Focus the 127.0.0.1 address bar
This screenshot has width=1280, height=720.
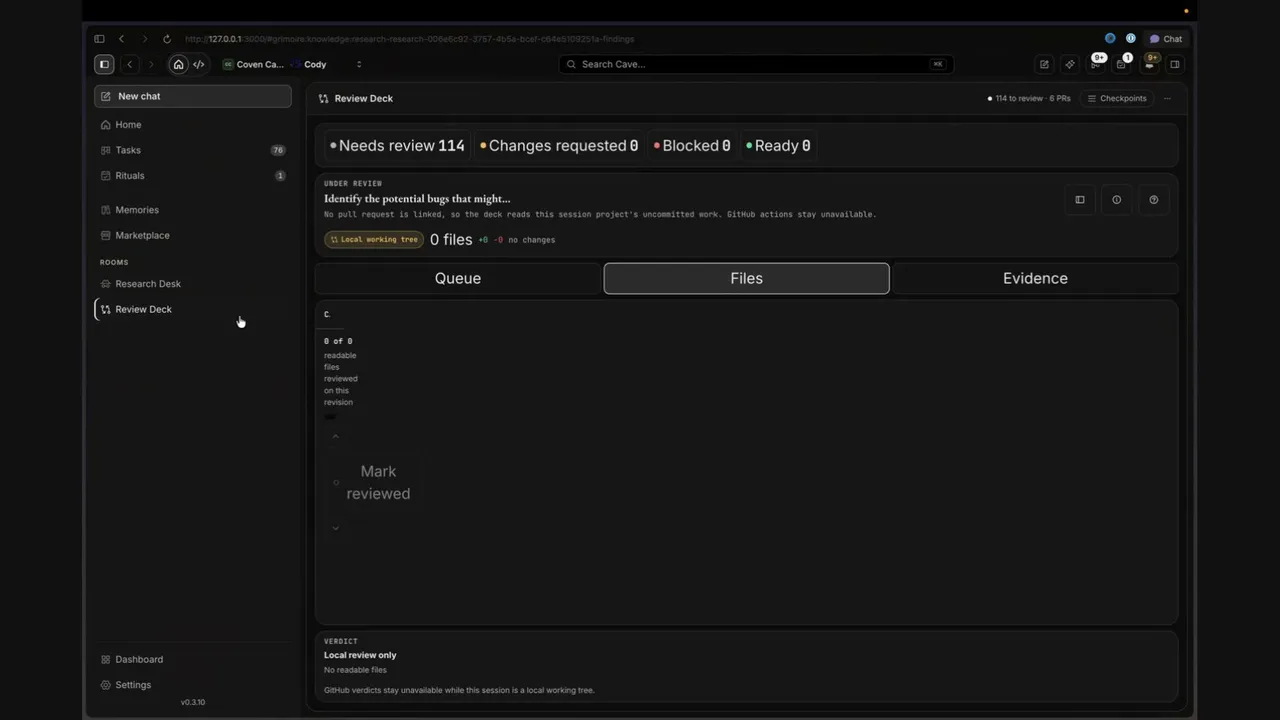(x=409, y=39)
